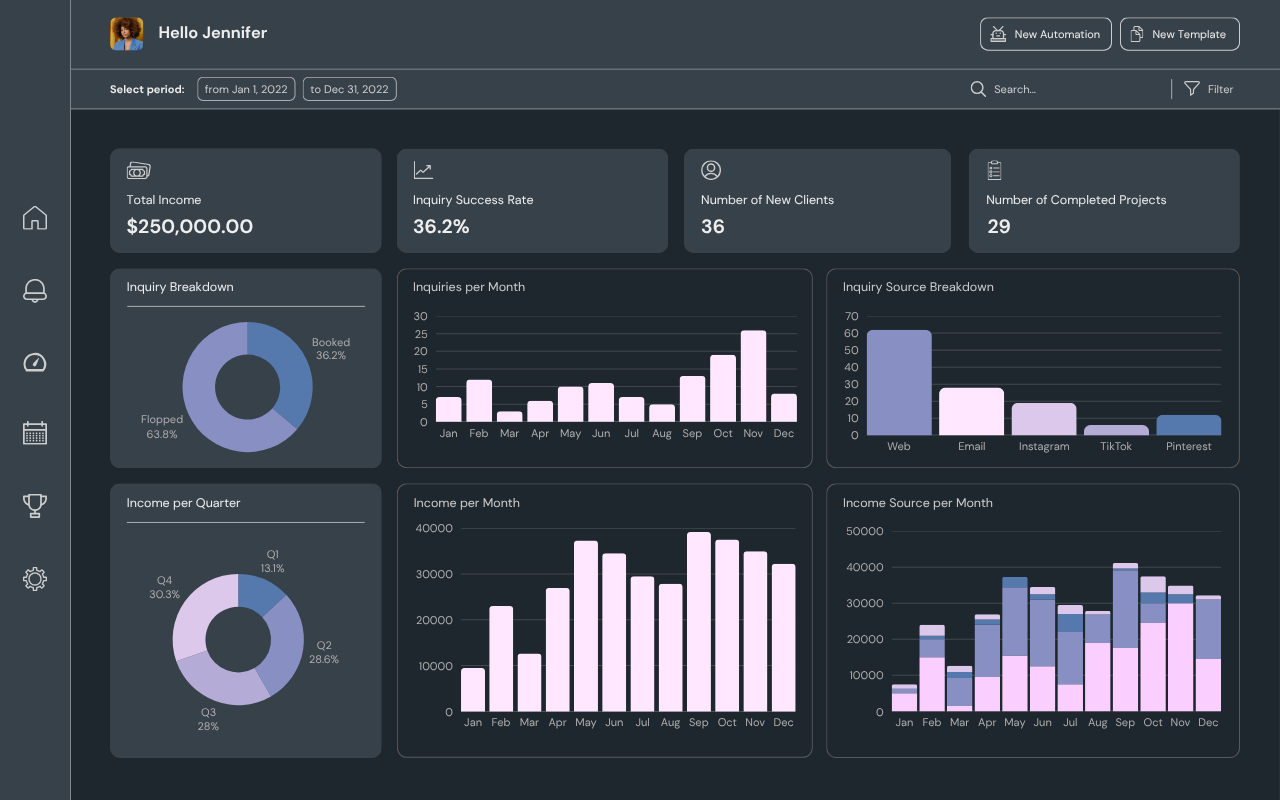
Task: Click the Nov bar in Inquiries per Month
Action: click(x=753, y=376)
